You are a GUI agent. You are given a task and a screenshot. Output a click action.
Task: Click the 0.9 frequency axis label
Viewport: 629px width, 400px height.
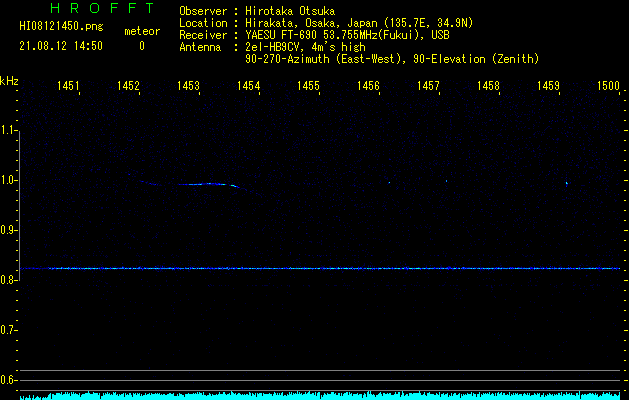pyautogui.click(x=8, y=230)
